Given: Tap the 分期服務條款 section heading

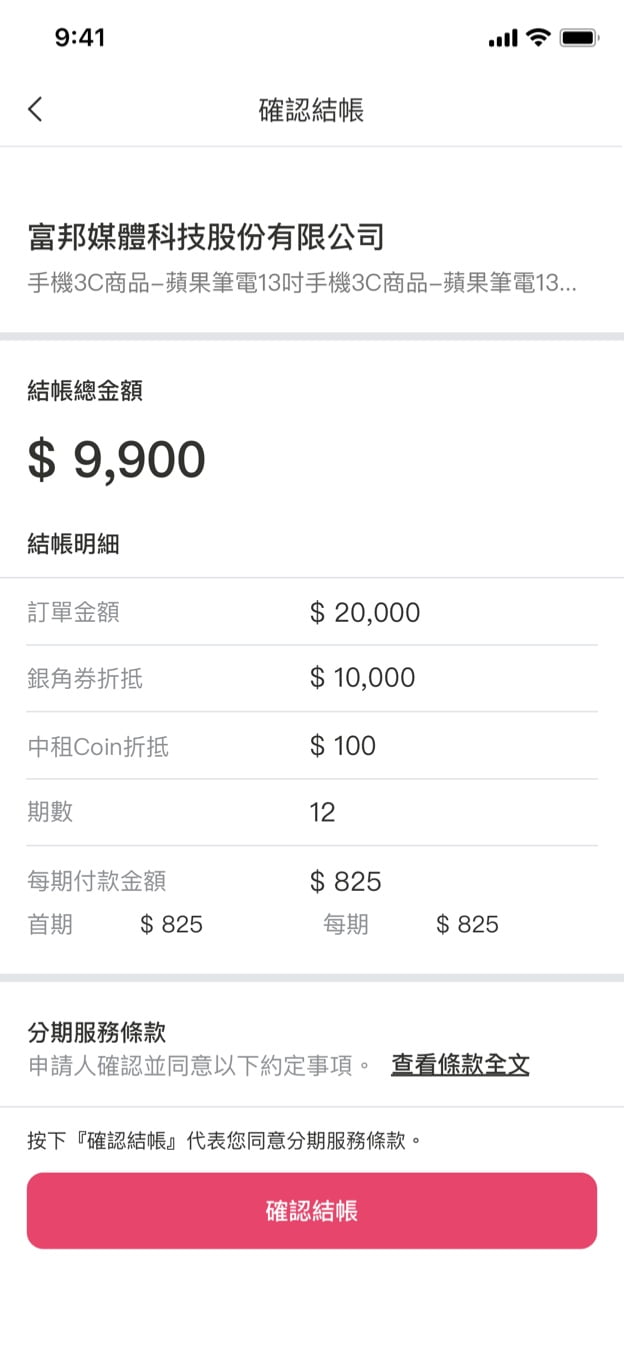Looking at the screenshot, I should pos(96,1032).
